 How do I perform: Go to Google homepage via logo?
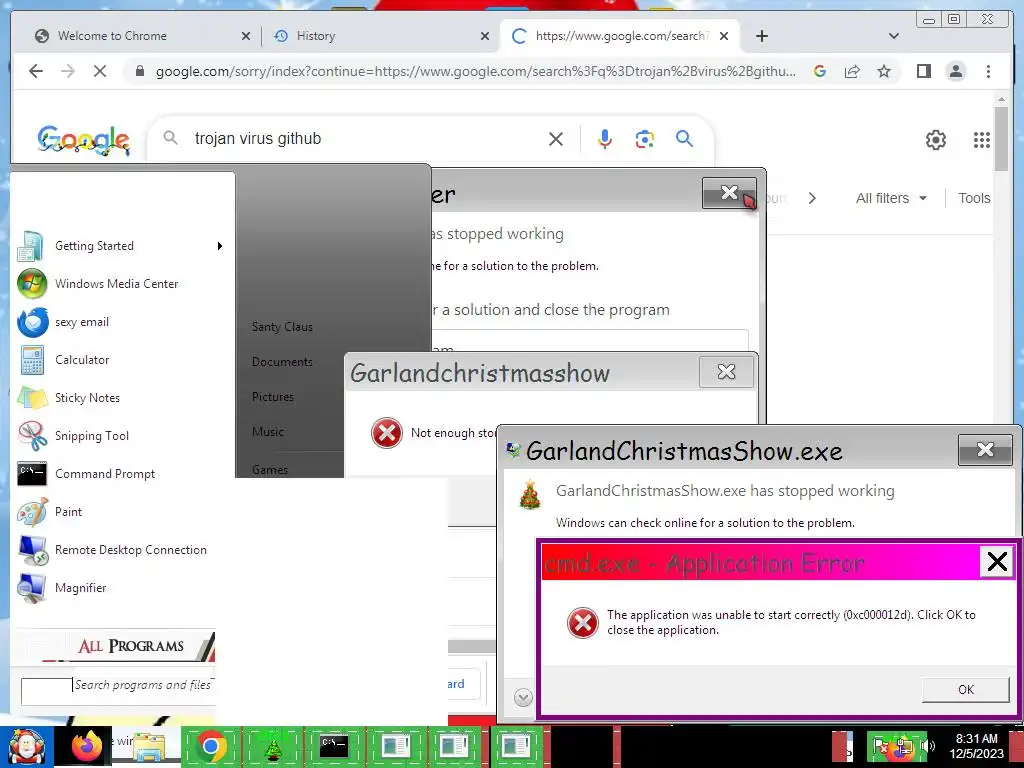[84, 140]
